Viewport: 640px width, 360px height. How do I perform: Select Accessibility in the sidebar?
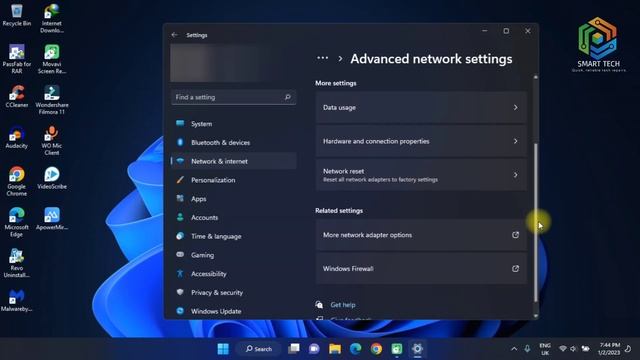234,274
